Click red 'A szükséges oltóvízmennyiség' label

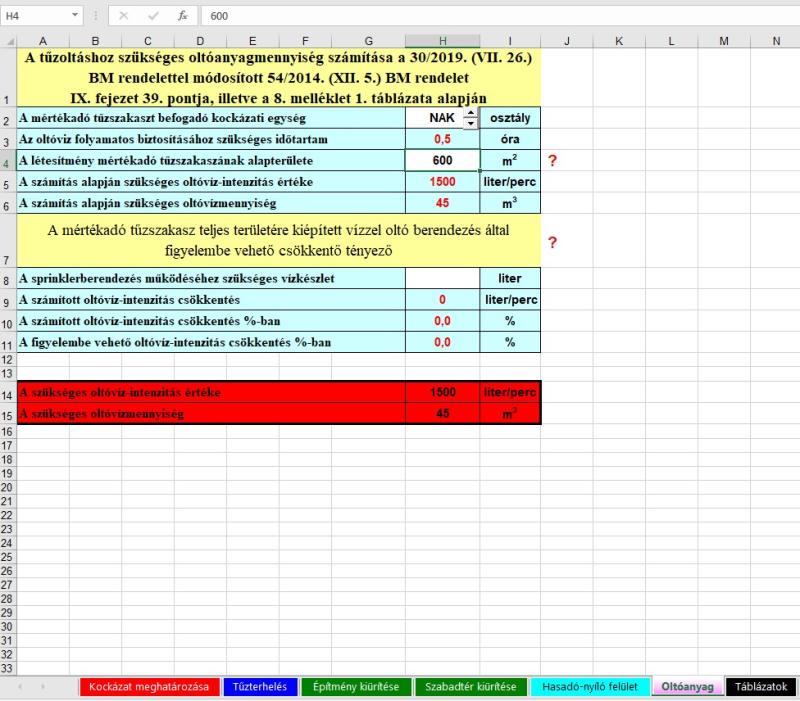click(101, 414)
